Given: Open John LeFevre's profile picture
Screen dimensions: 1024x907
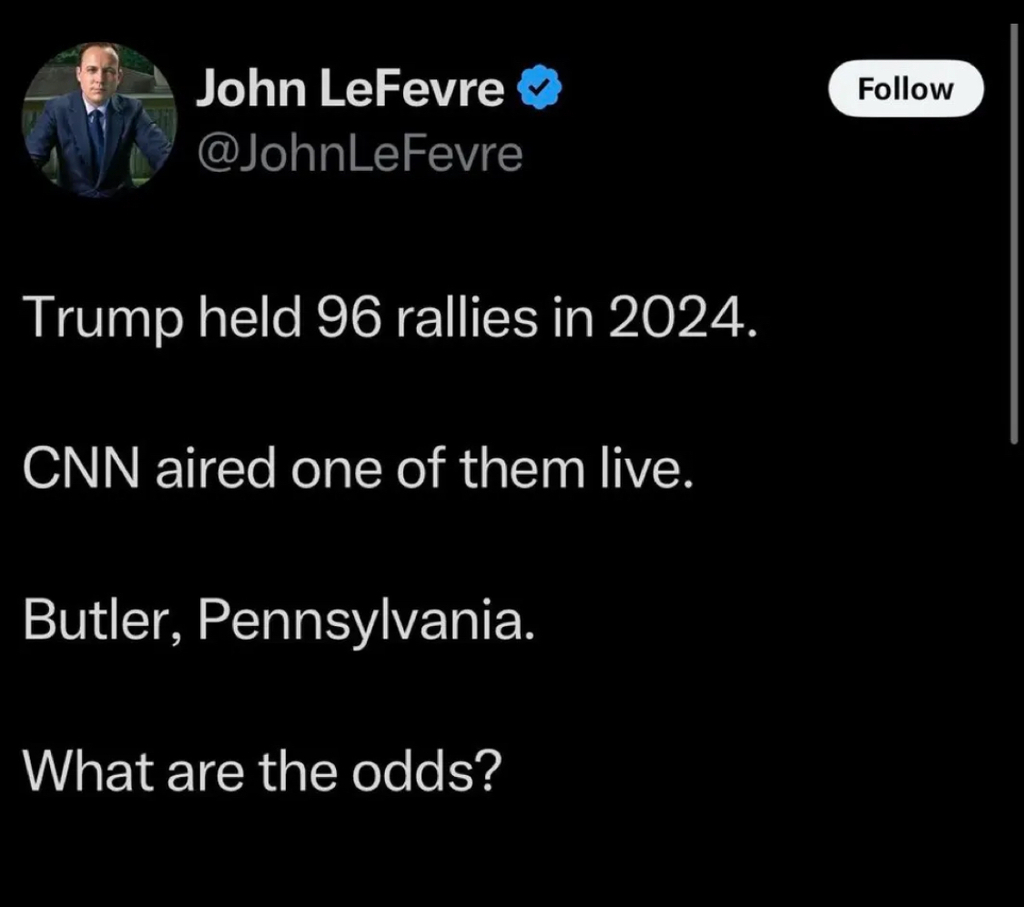Looking at the screenshot, I should [x=99, y=118].
